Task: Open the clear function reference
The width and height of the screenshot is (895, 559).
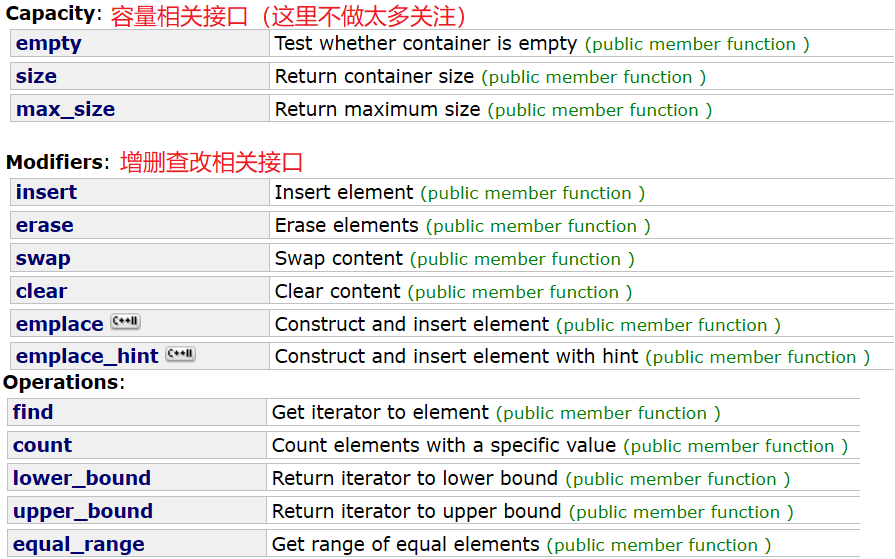Action: pyautogui.click(x=41, y=291)
